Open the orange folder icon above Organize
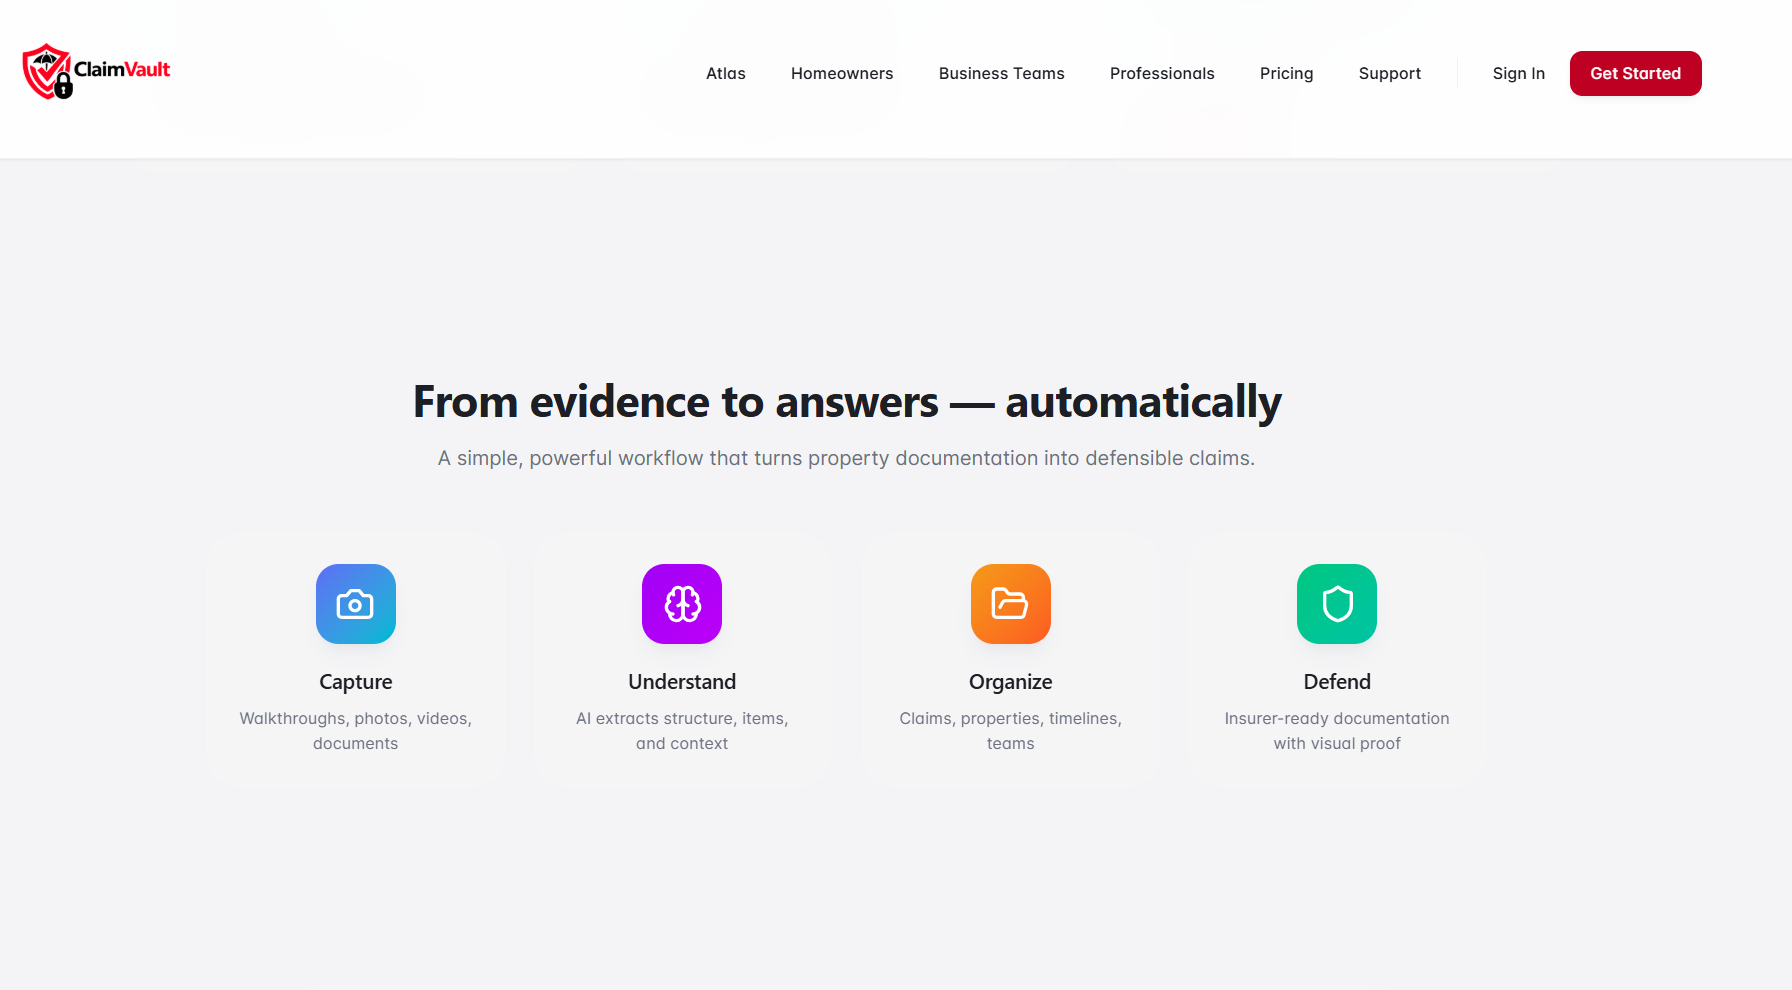This screenshot has width=1792, height=990. 1010,604
